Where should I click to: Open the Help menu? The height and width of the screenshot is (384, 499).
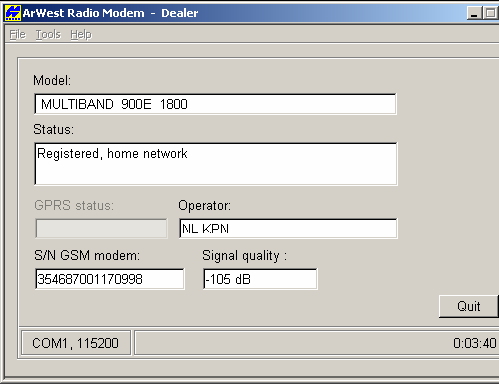tap(81, 34)
